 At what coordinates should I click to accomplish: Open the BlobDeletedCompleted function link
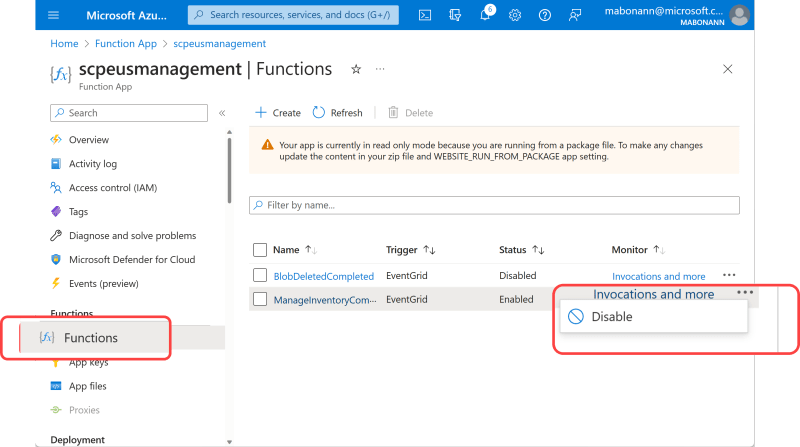pos(323,276)
